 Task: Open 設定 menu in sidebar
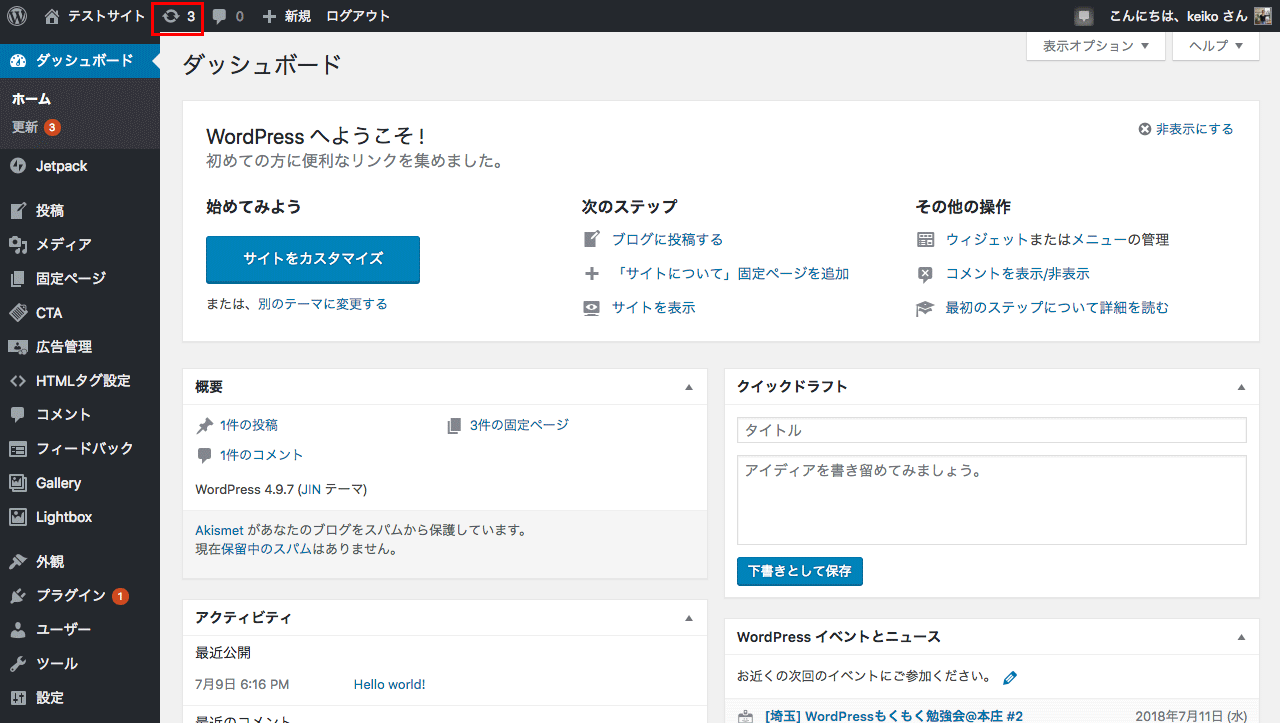80,698
